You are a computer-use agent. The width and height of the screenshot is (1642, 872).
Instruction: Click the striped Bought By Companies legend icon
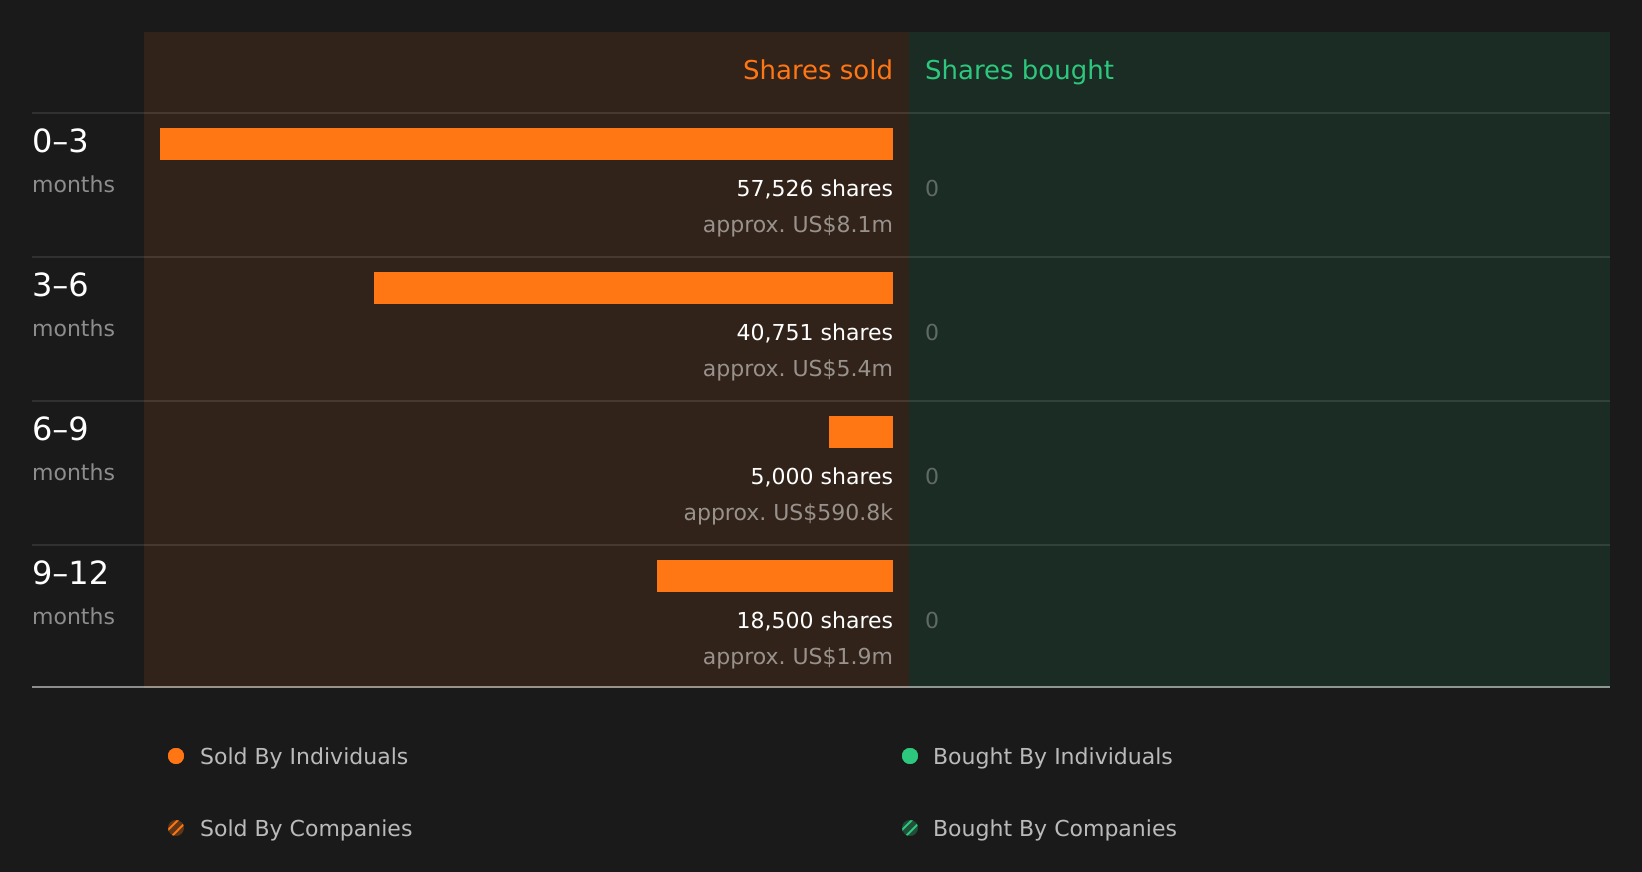tap(910, 828)
